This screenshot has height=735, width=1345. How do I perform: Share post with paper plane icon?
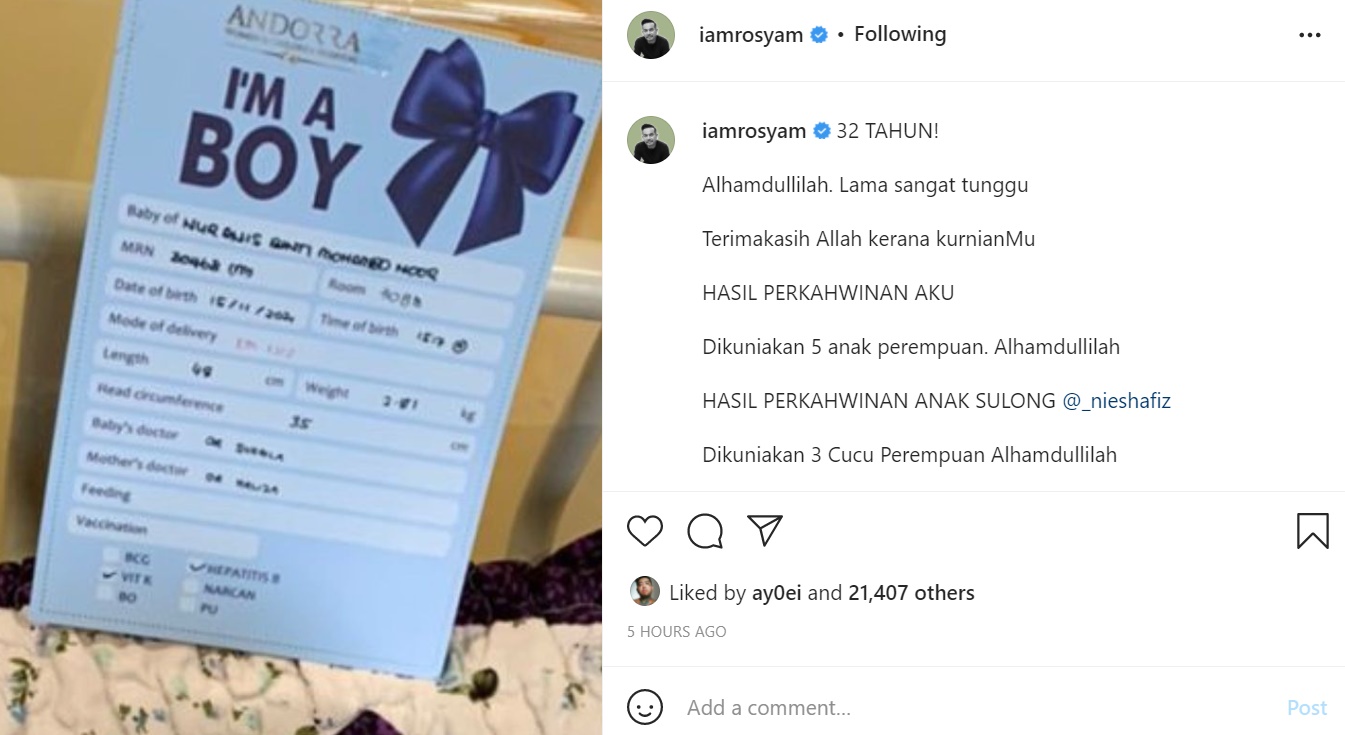tap(765, 531)
